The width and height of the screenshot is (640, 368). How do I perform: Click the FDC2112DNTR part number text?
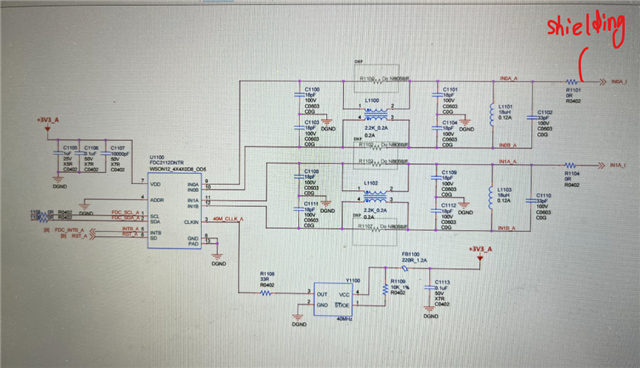(167, 163)
